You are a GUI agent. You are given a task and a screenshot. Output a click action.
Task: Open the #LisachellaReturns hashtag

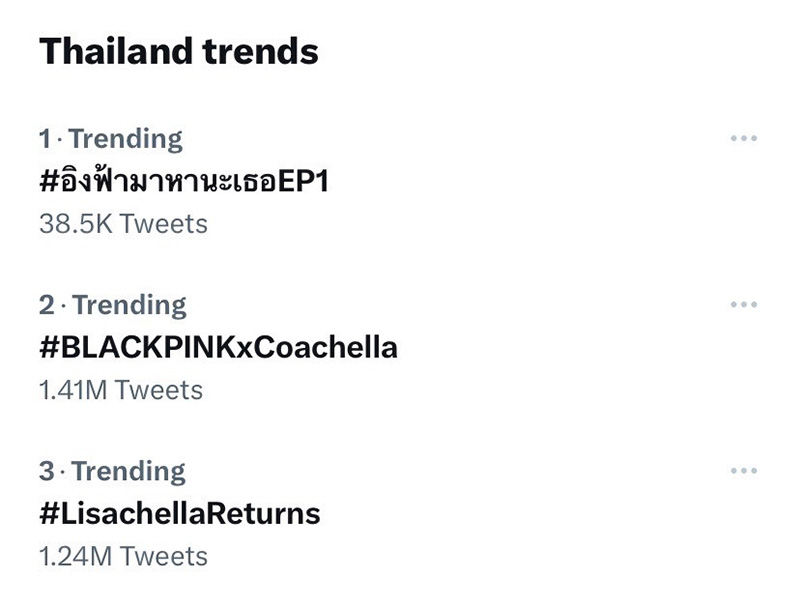coord(179,513)
